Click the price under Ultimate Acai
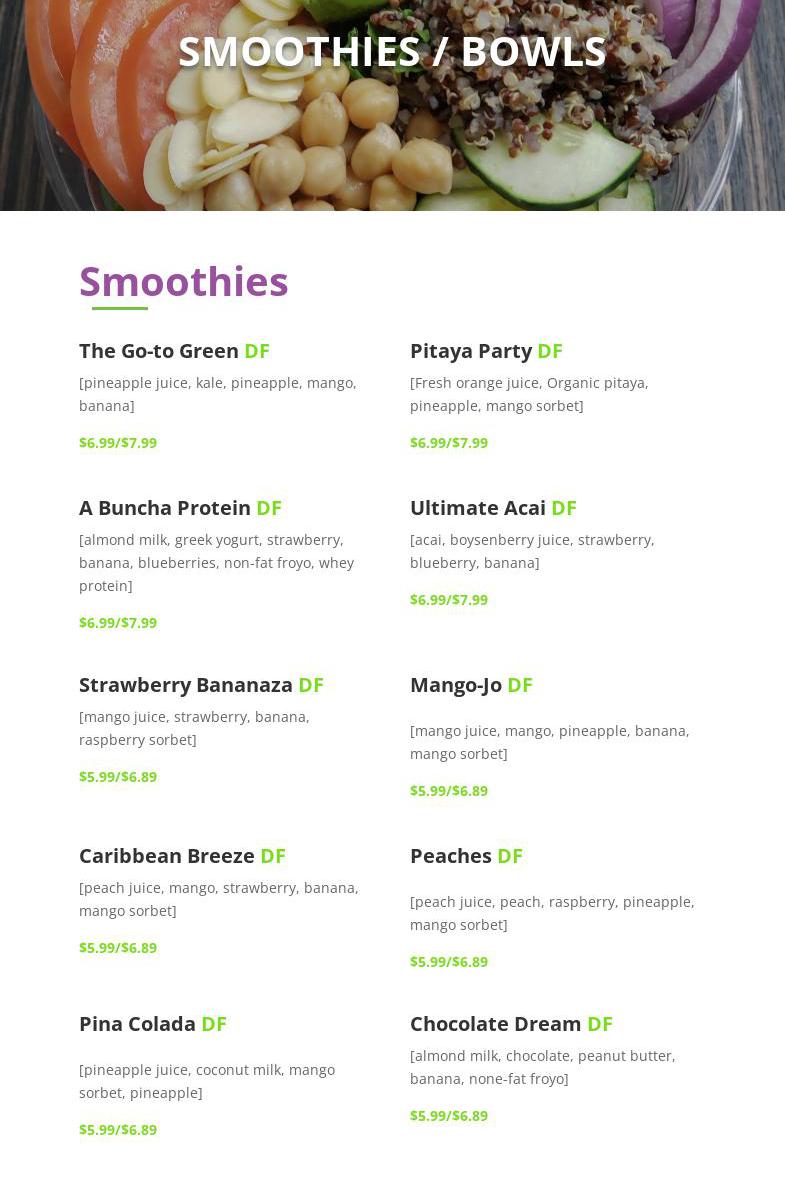 (x=449, y=600)
